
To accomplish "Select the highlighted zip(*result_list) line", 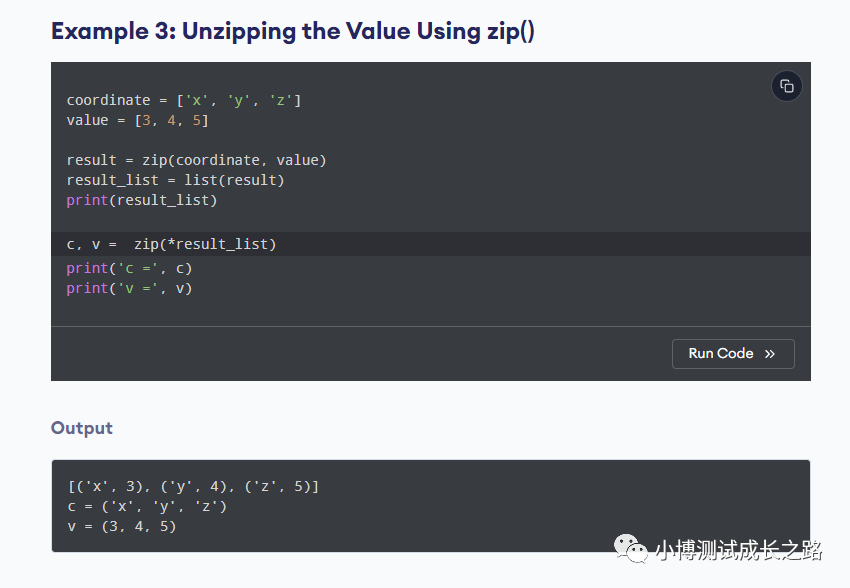I will tap(172, 244).
